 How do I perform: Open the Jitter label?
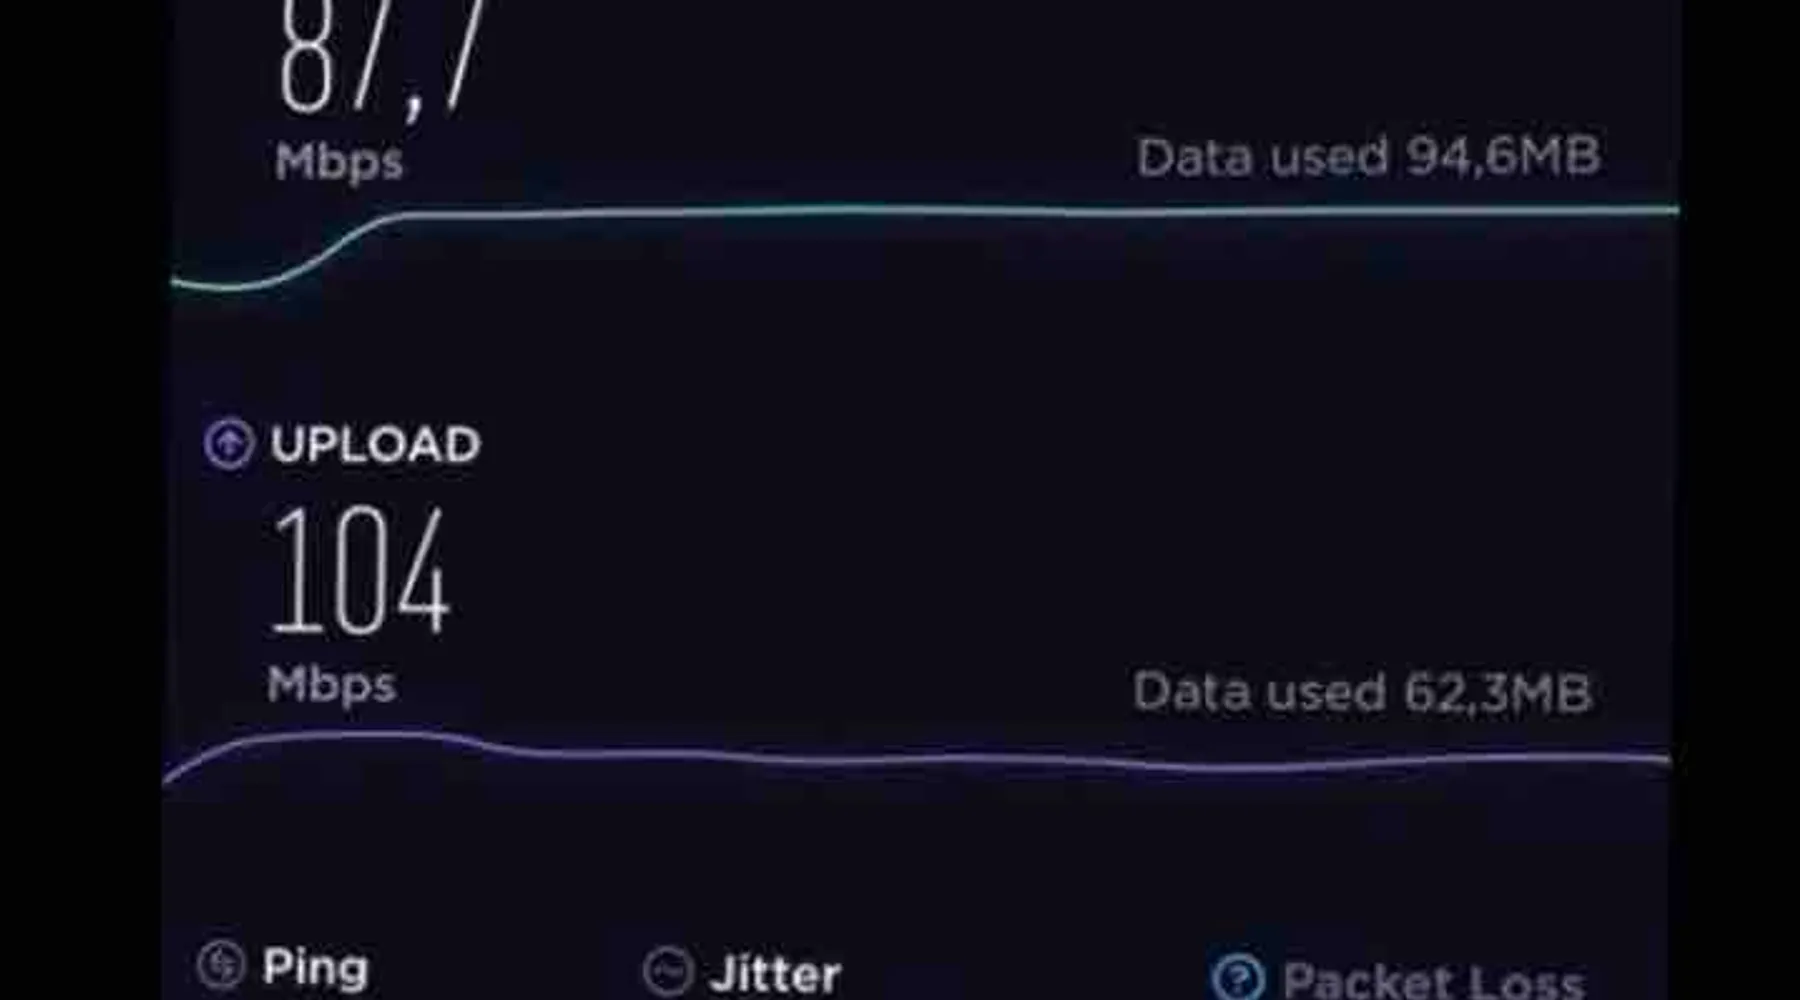[775, 974]
